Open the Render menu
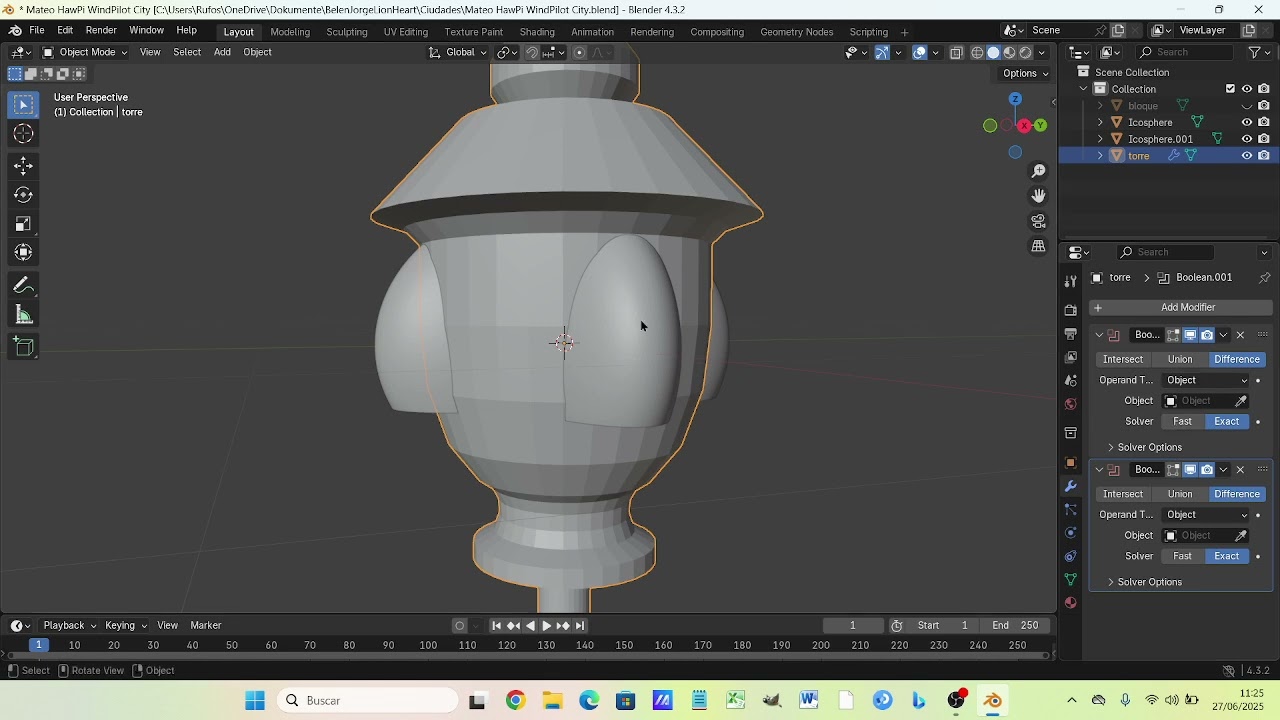Screen dimensions: 1280x720 [x=101, y=31]
